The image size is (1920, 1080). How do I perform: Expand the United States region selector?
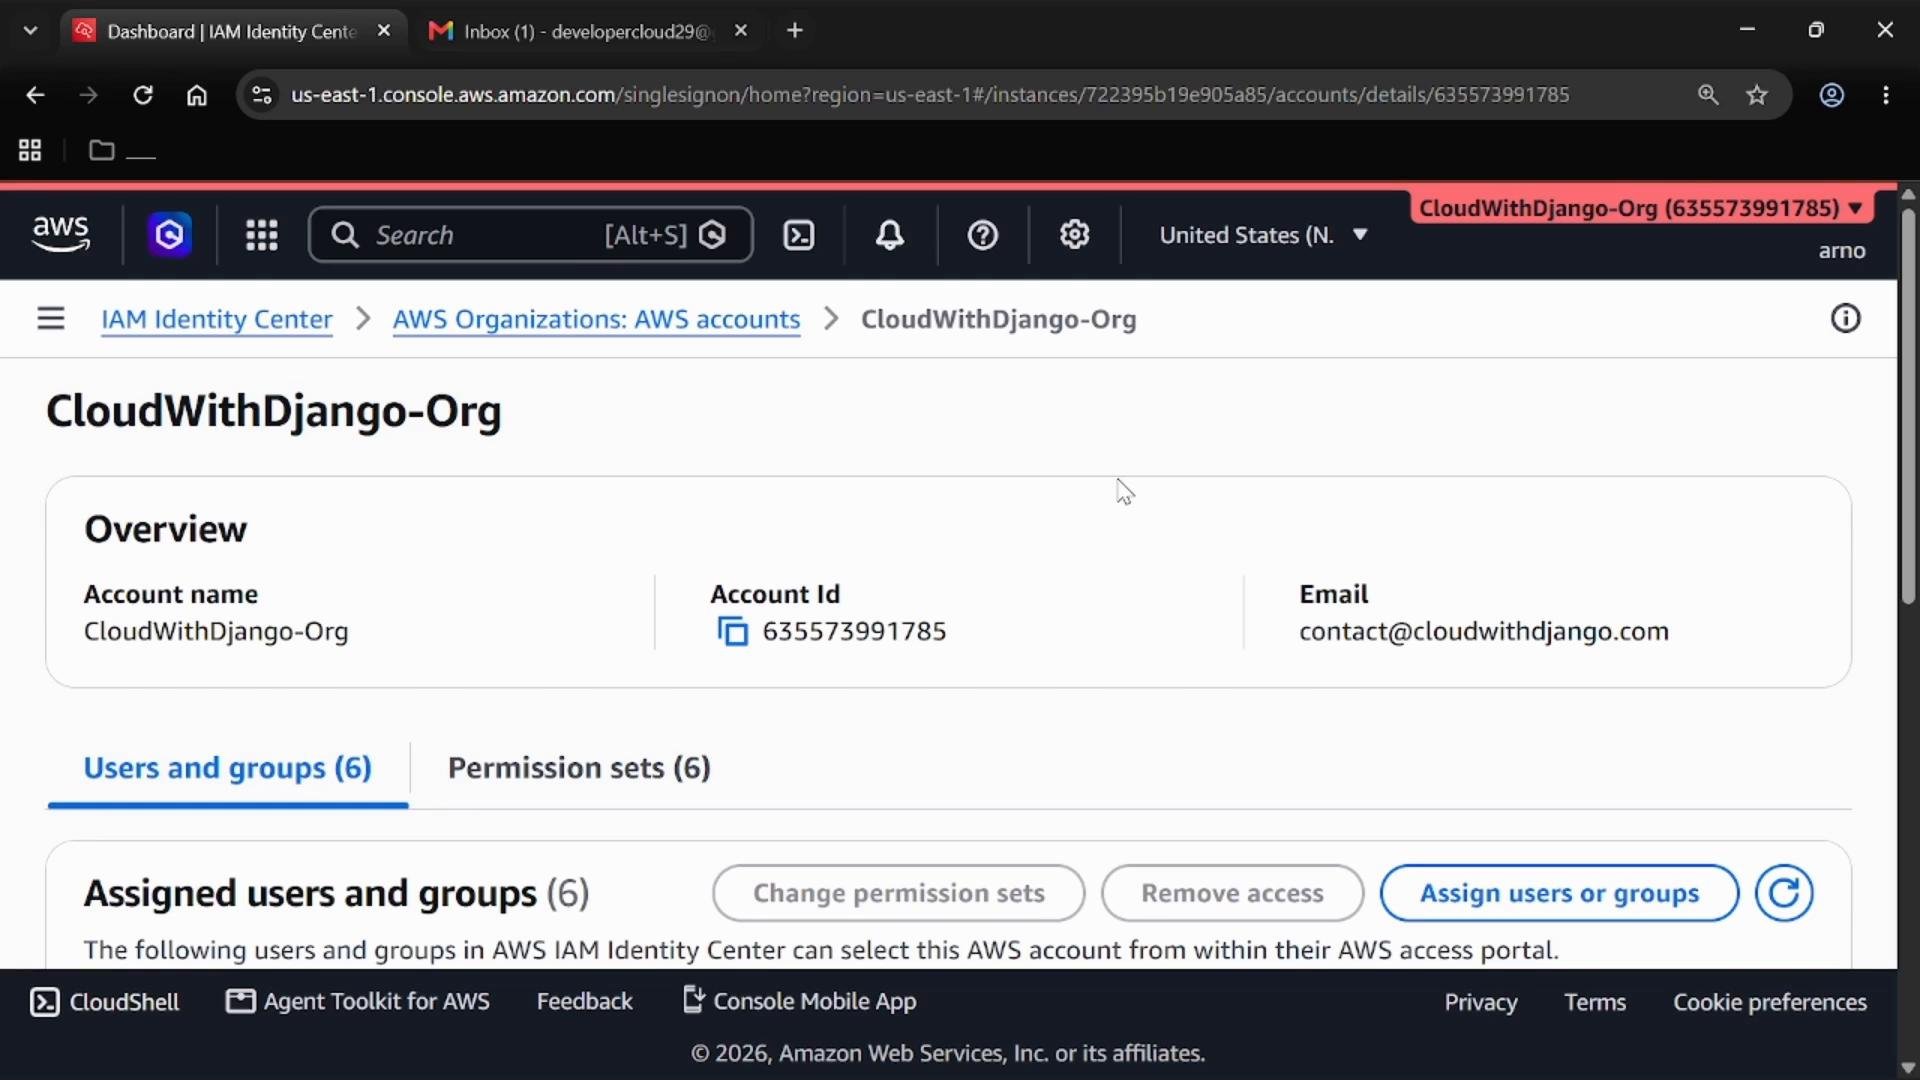1264,235
